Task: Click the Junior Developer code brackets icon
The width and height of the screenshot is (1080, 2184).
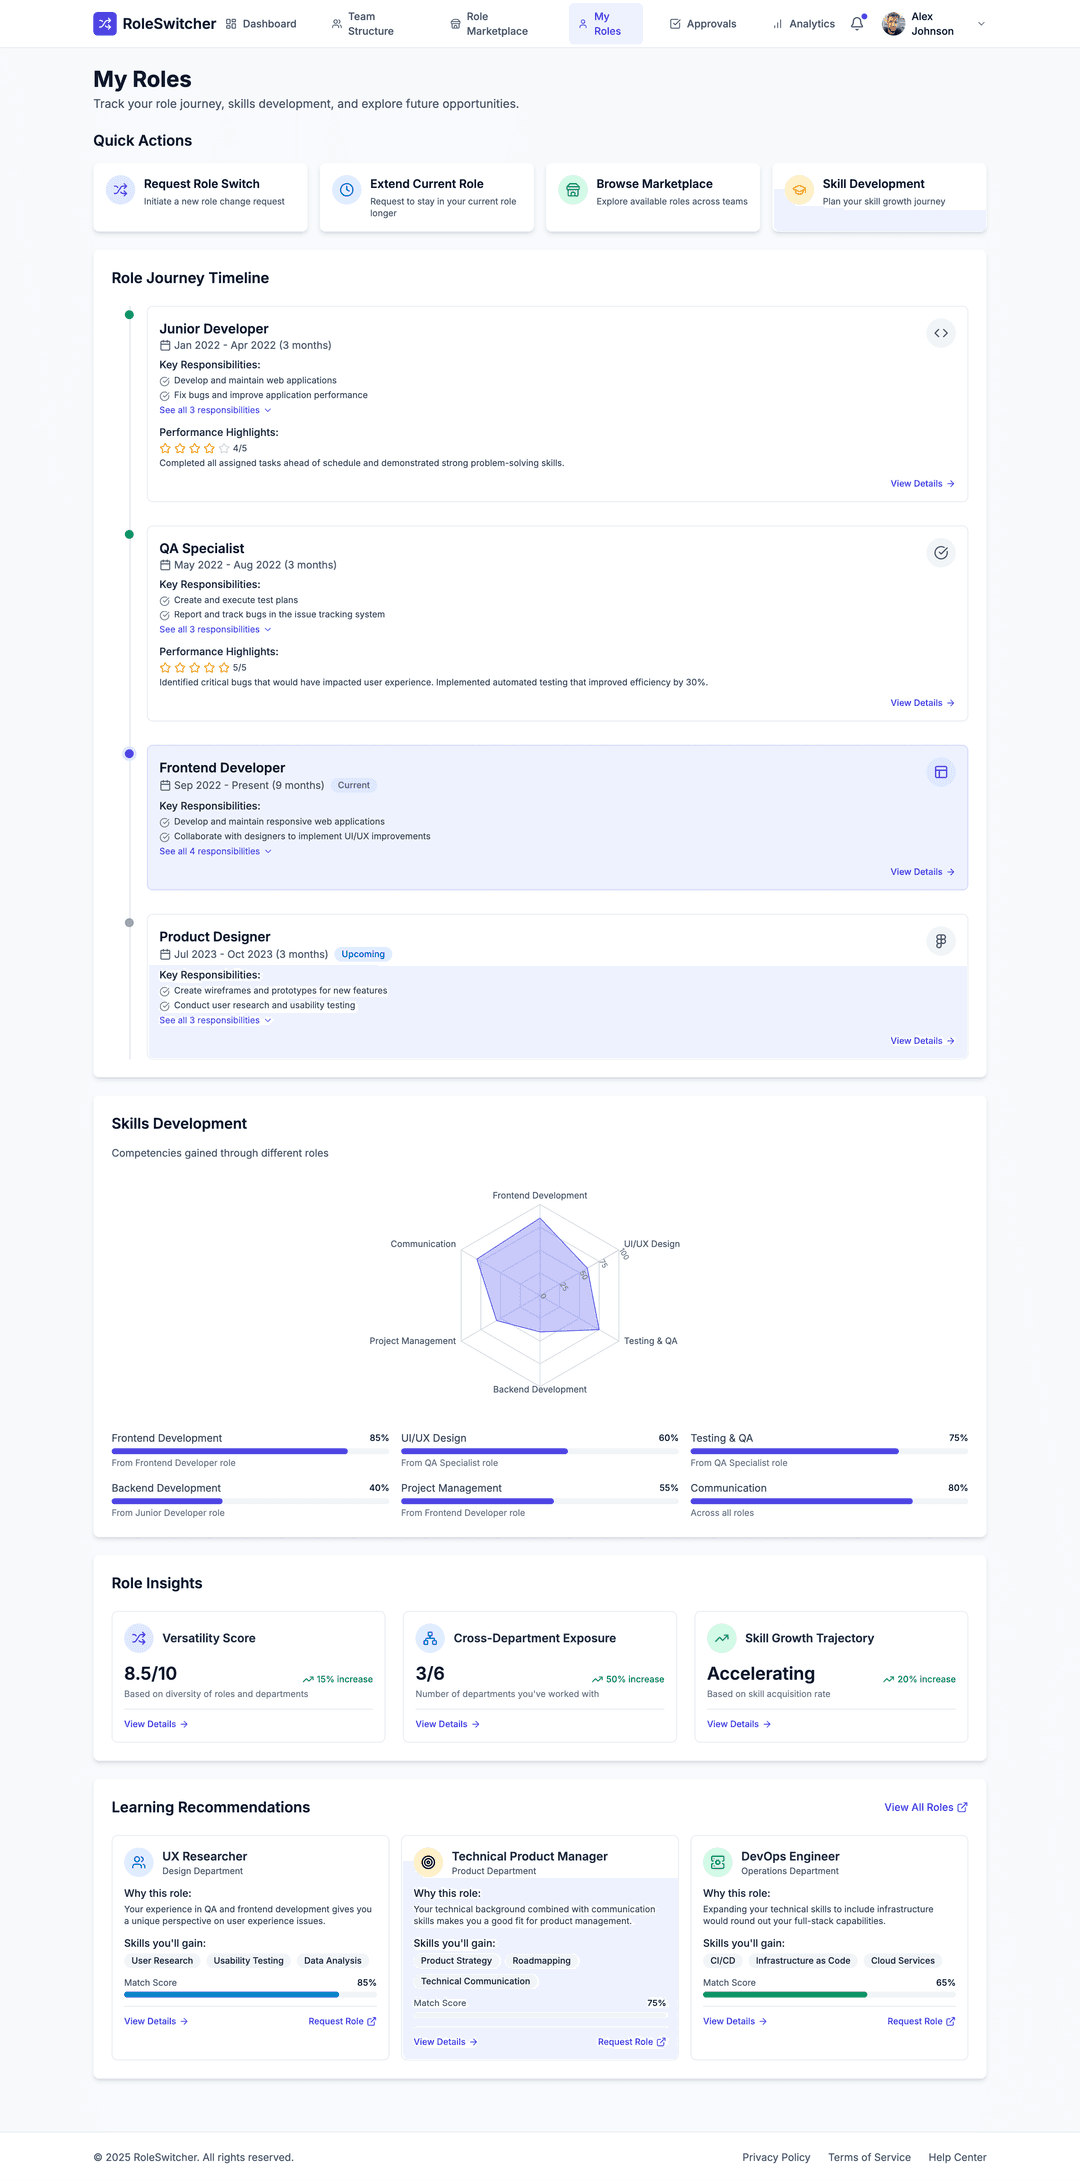Action: click(x=941, y=333)
